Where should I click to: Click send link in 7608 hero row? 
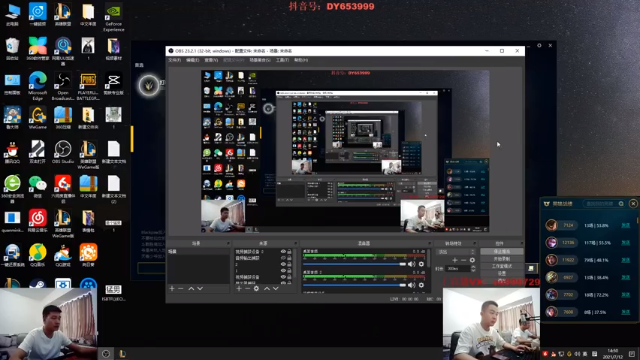pyautogui.click(x=625, y=312)
